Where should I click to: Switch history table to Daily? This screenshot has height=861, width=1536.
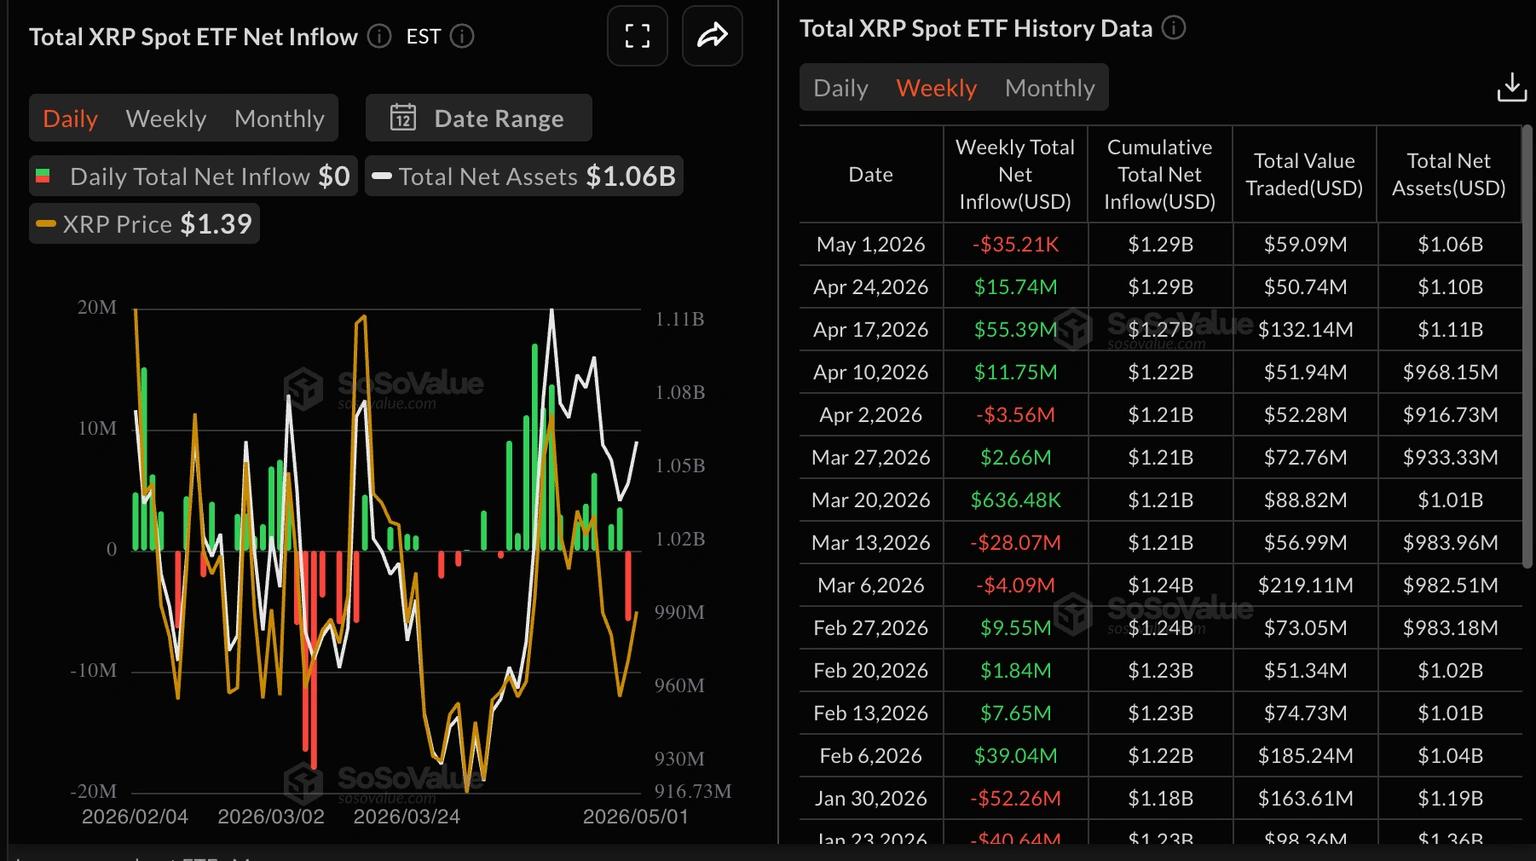tap(841, 88)
